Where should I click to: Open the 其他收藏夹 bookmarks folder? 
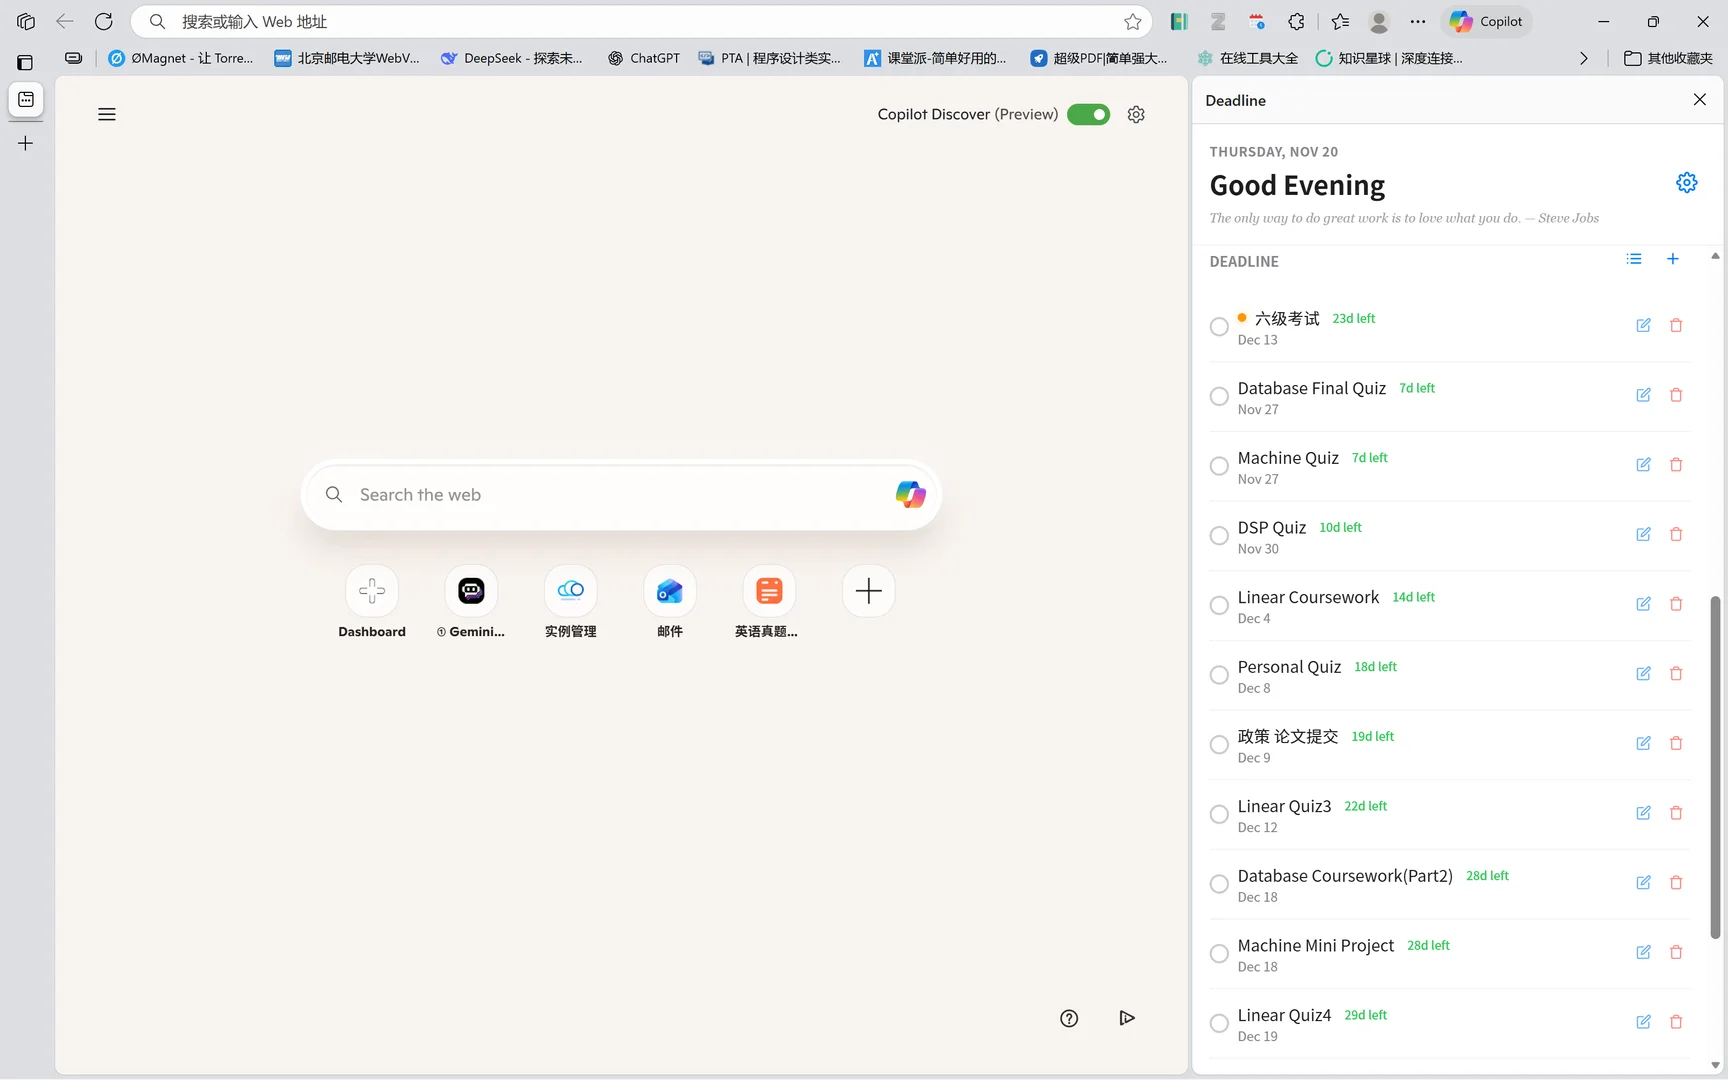(1668, 58)
